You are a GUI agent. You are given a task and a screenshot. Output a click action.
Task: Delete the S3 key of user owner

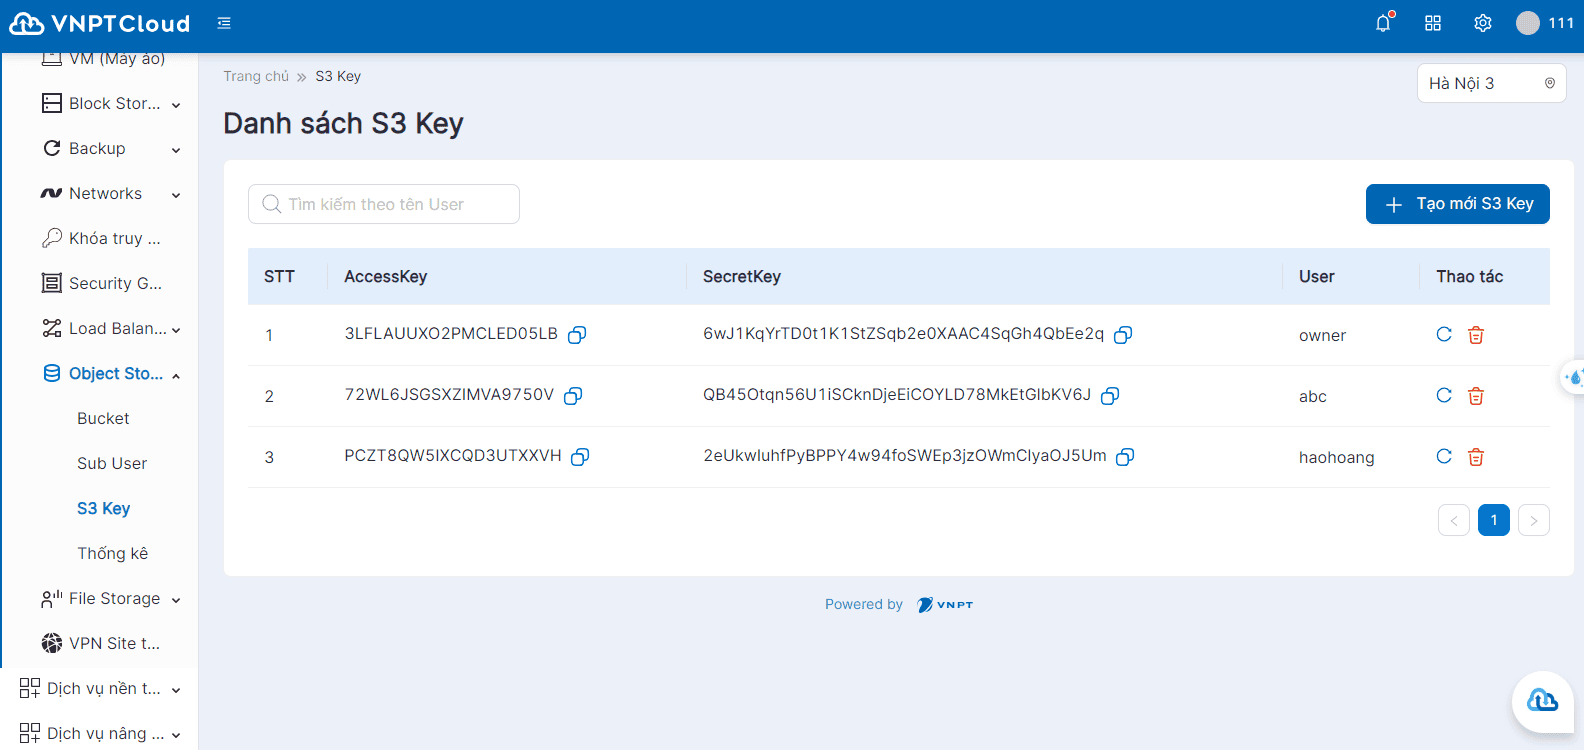pyautogui.click(x=1476, y=335)
